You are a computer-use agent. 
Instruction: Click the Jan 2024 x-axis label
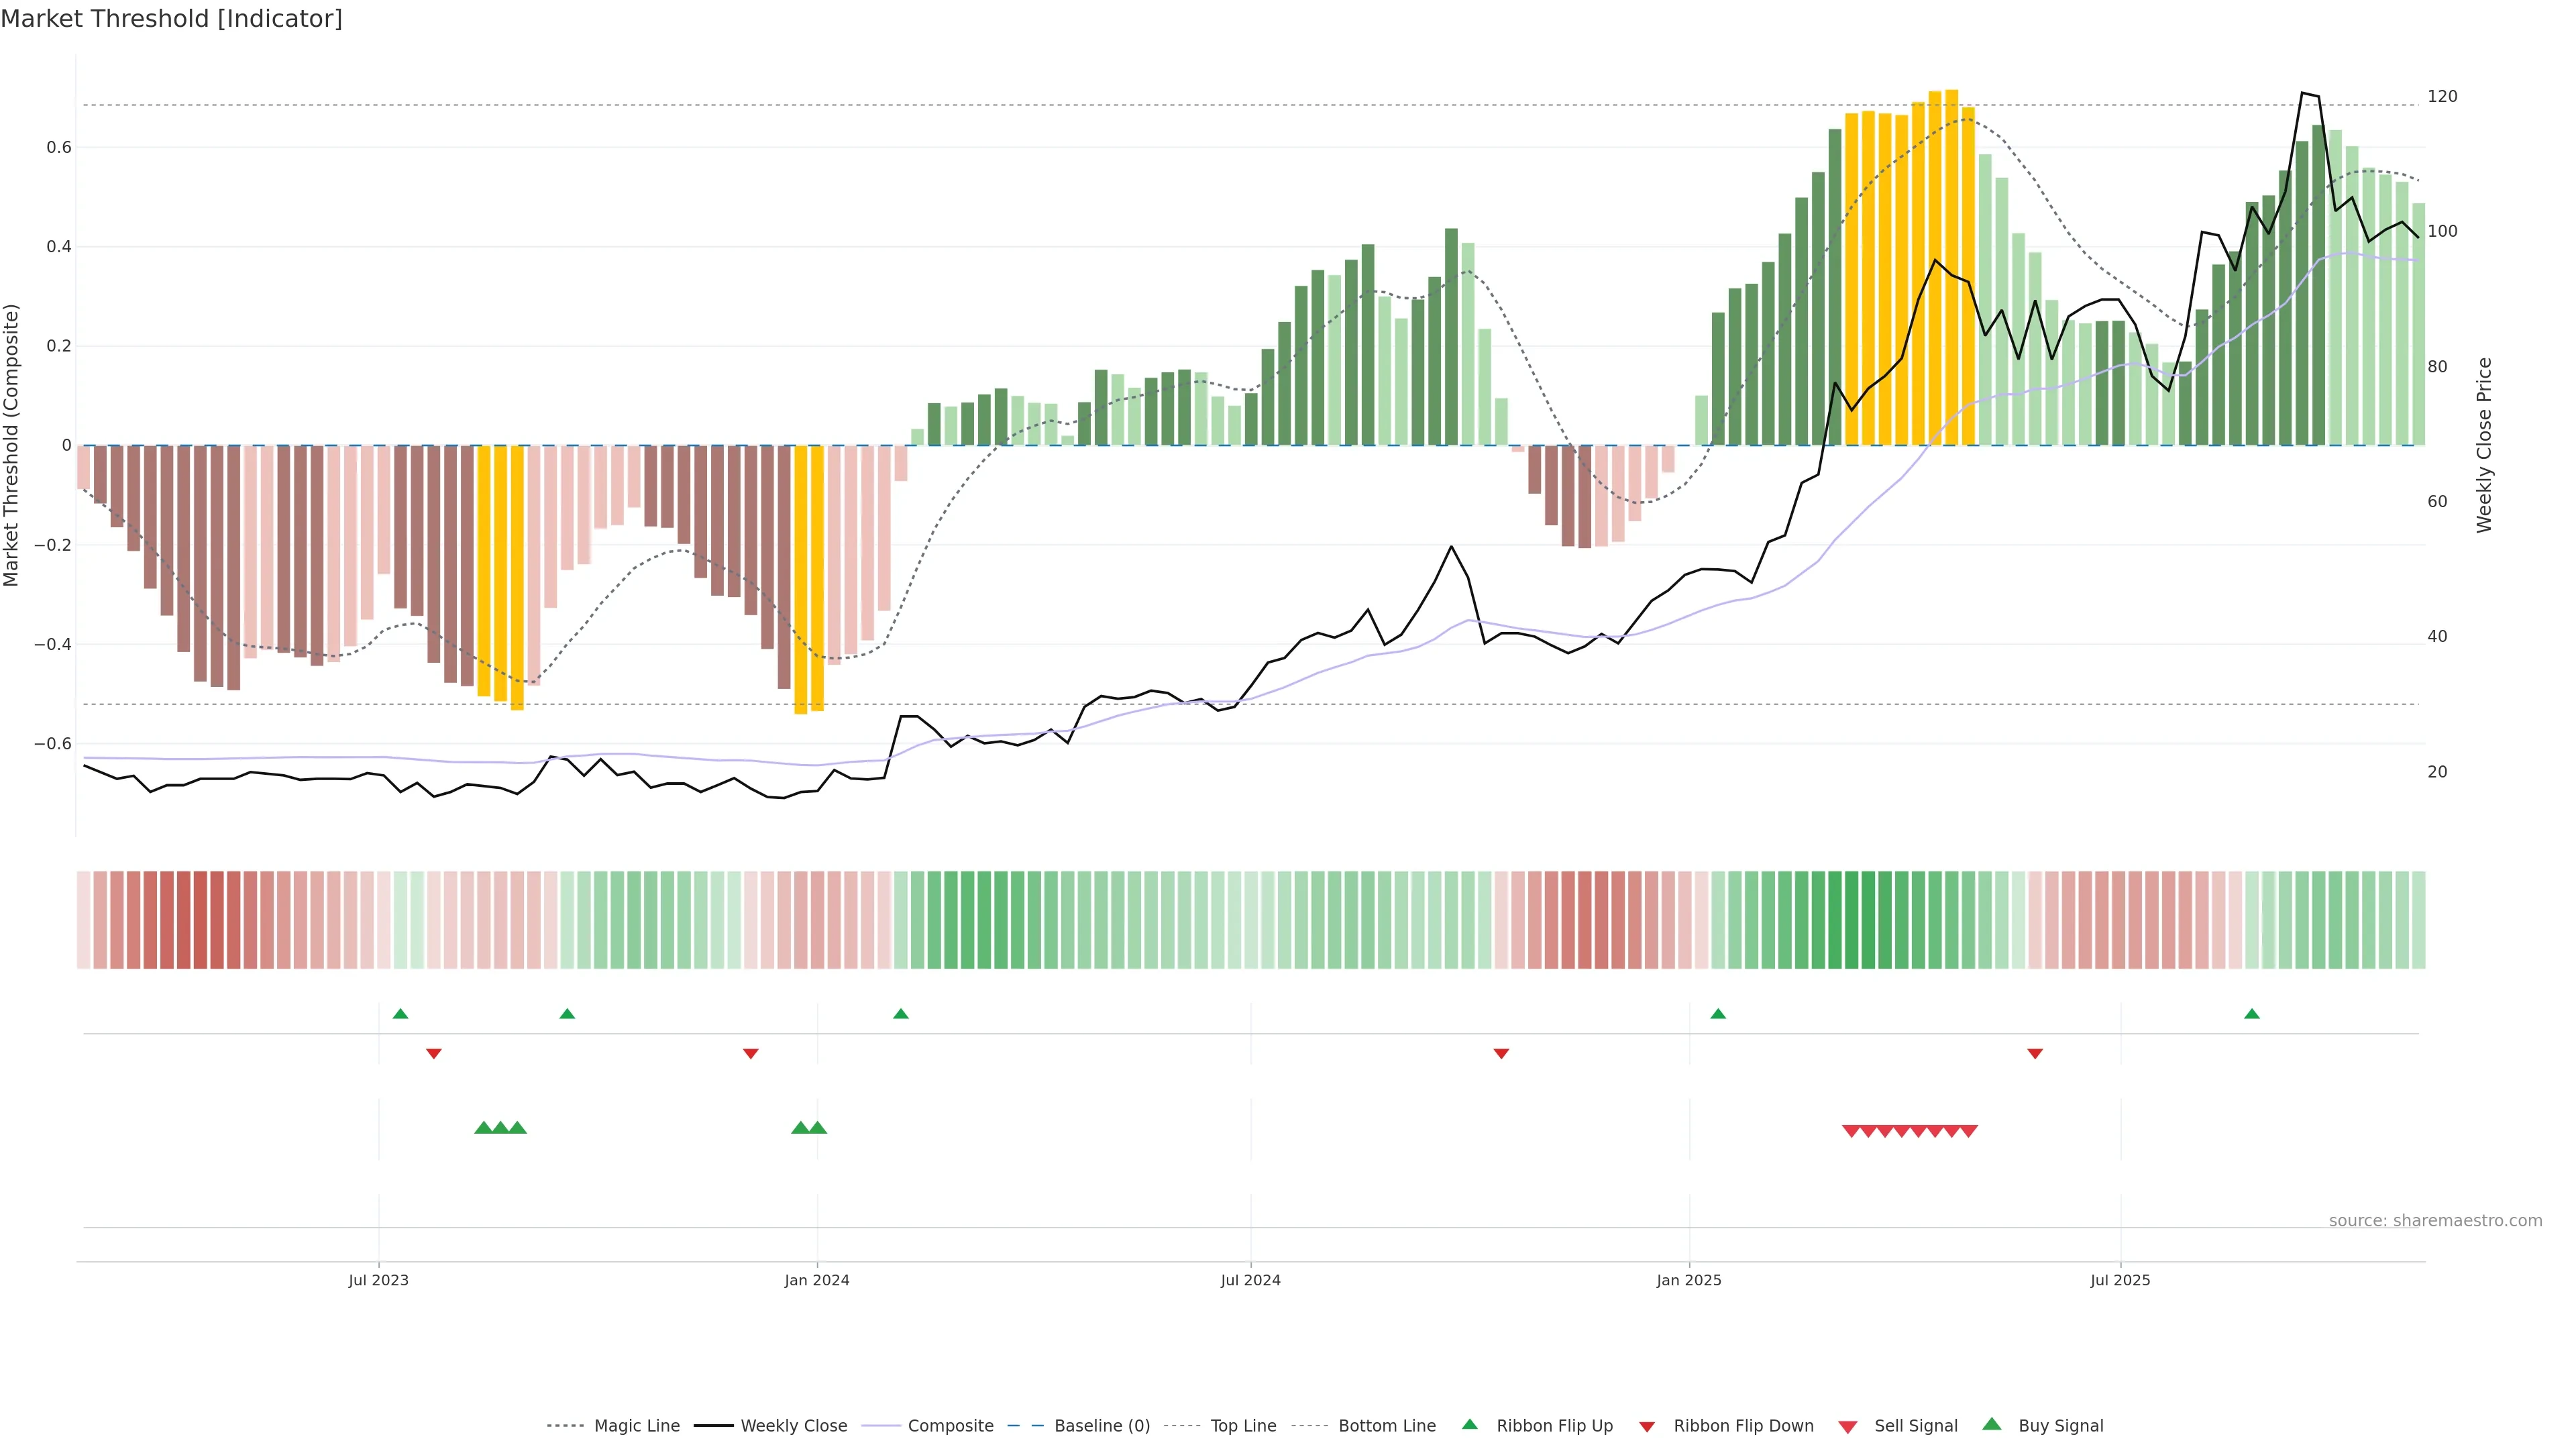point(817,1280)
